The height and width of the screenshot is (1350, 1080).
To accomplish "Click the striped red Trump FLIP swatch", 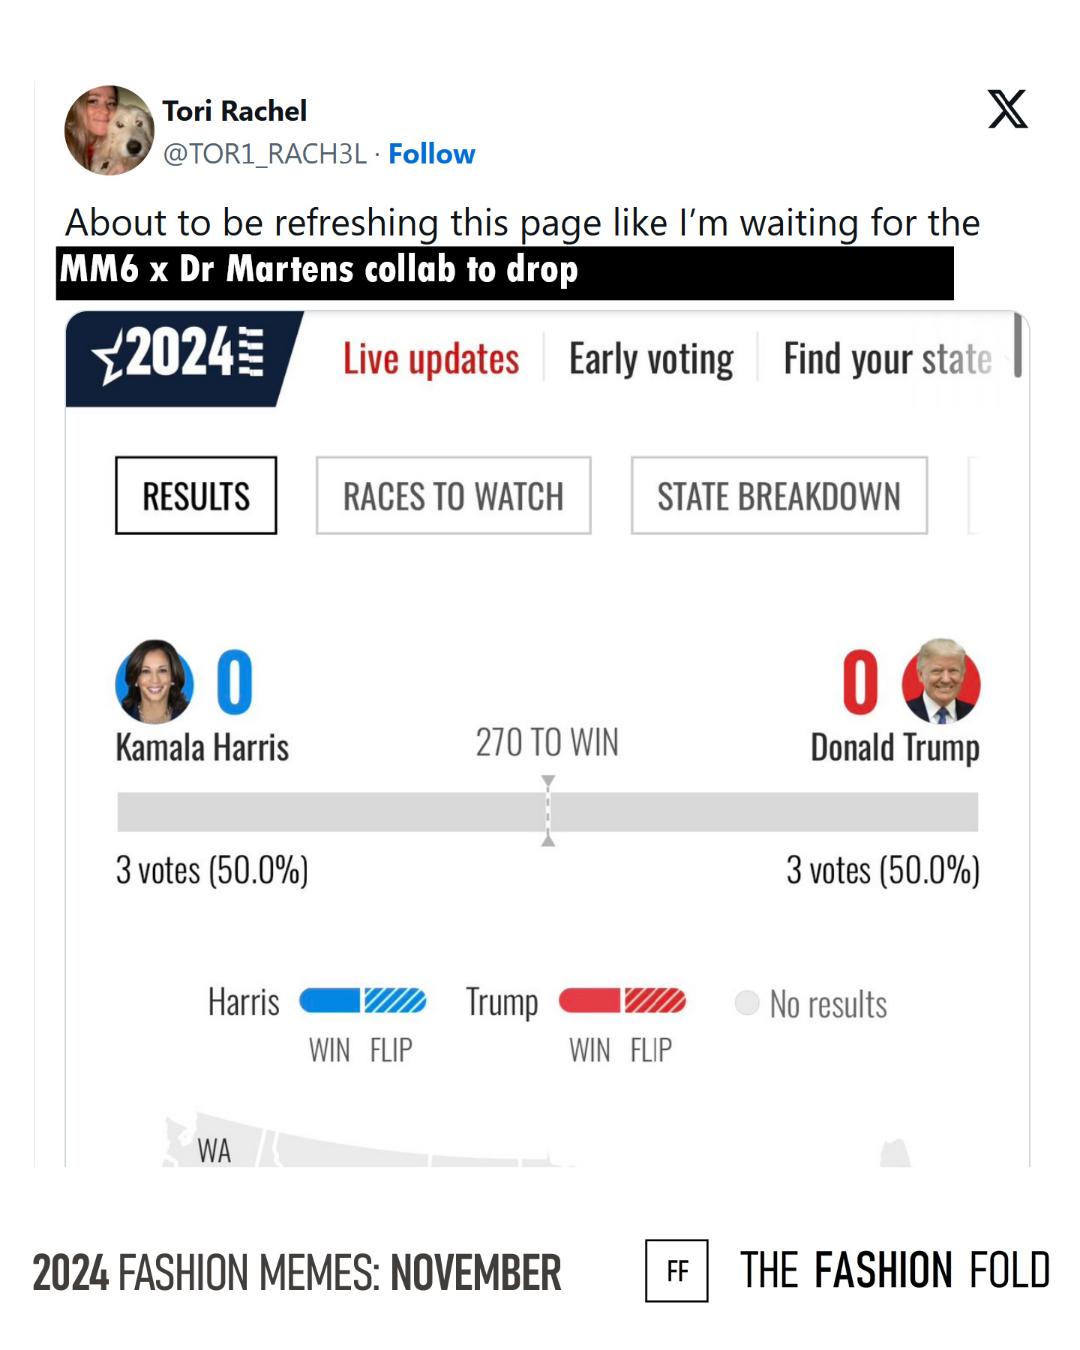I will pyautogui.click(x=655, y=1000).
